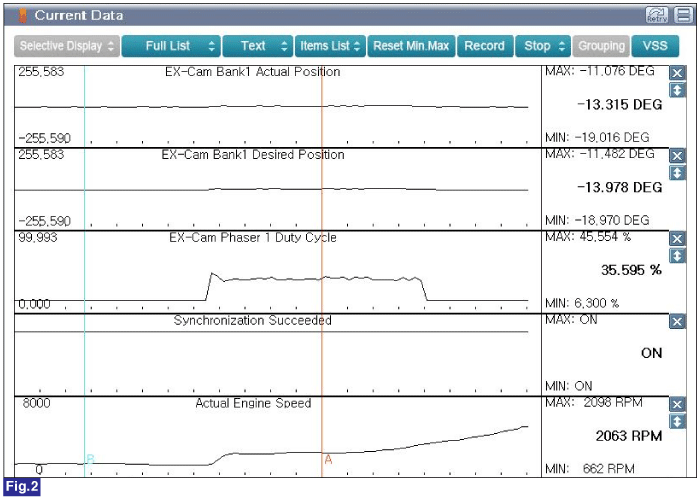Screen dimensions: 700x499
Task: Adjust the EX-Cam Phaser 1 Duty Cycle graph scale
Action: coord(677,256)
